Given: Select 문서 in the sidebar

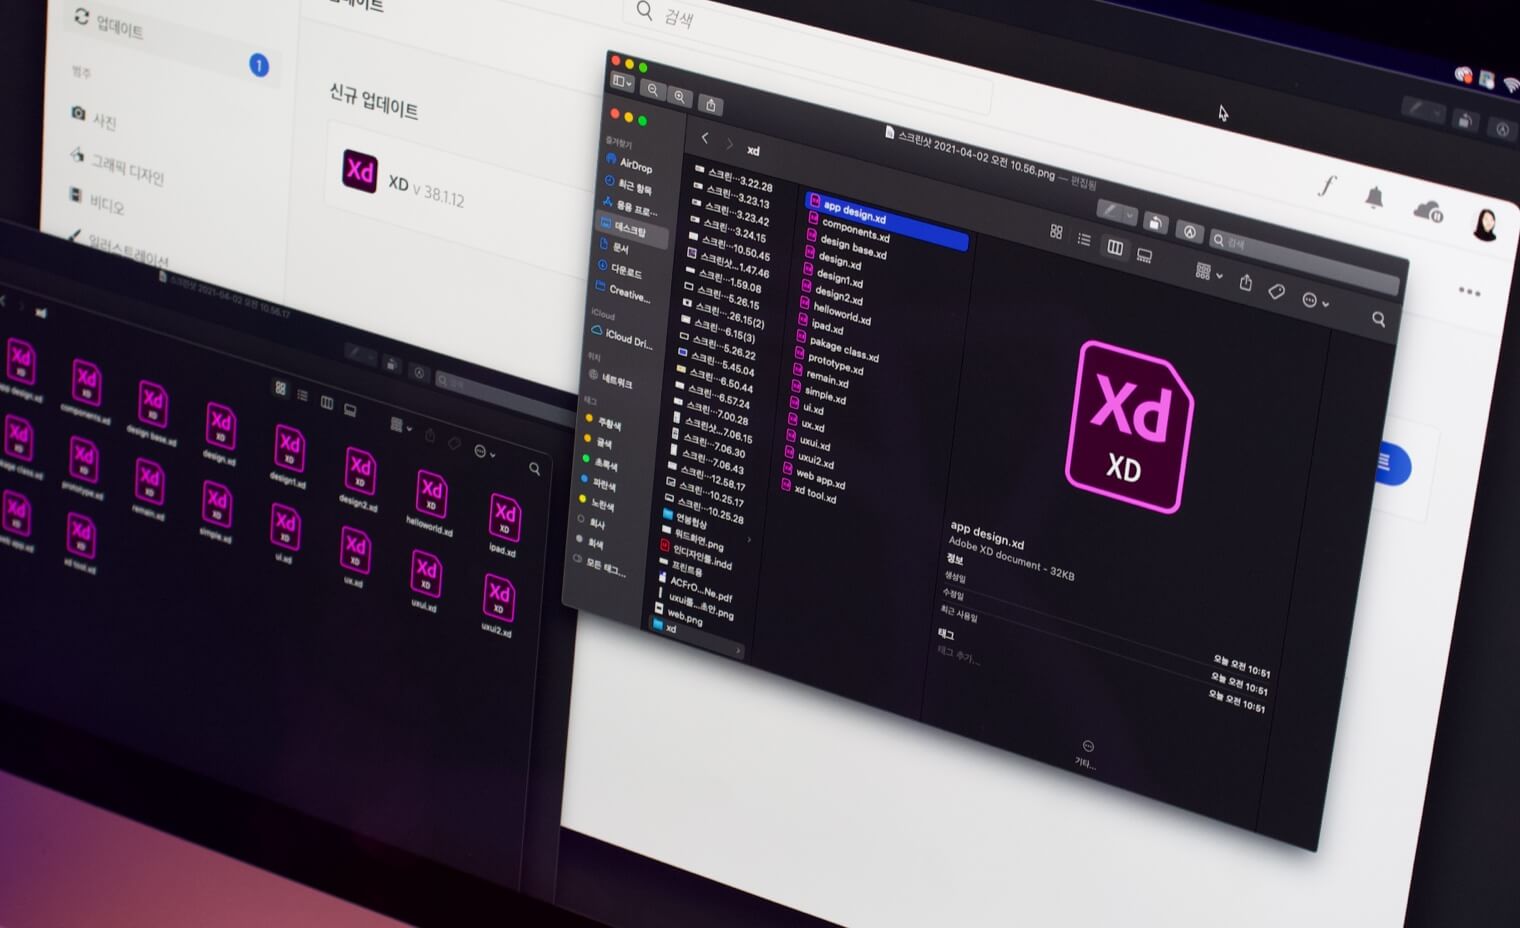Looking at the screenshot, I should pos(614,246).
